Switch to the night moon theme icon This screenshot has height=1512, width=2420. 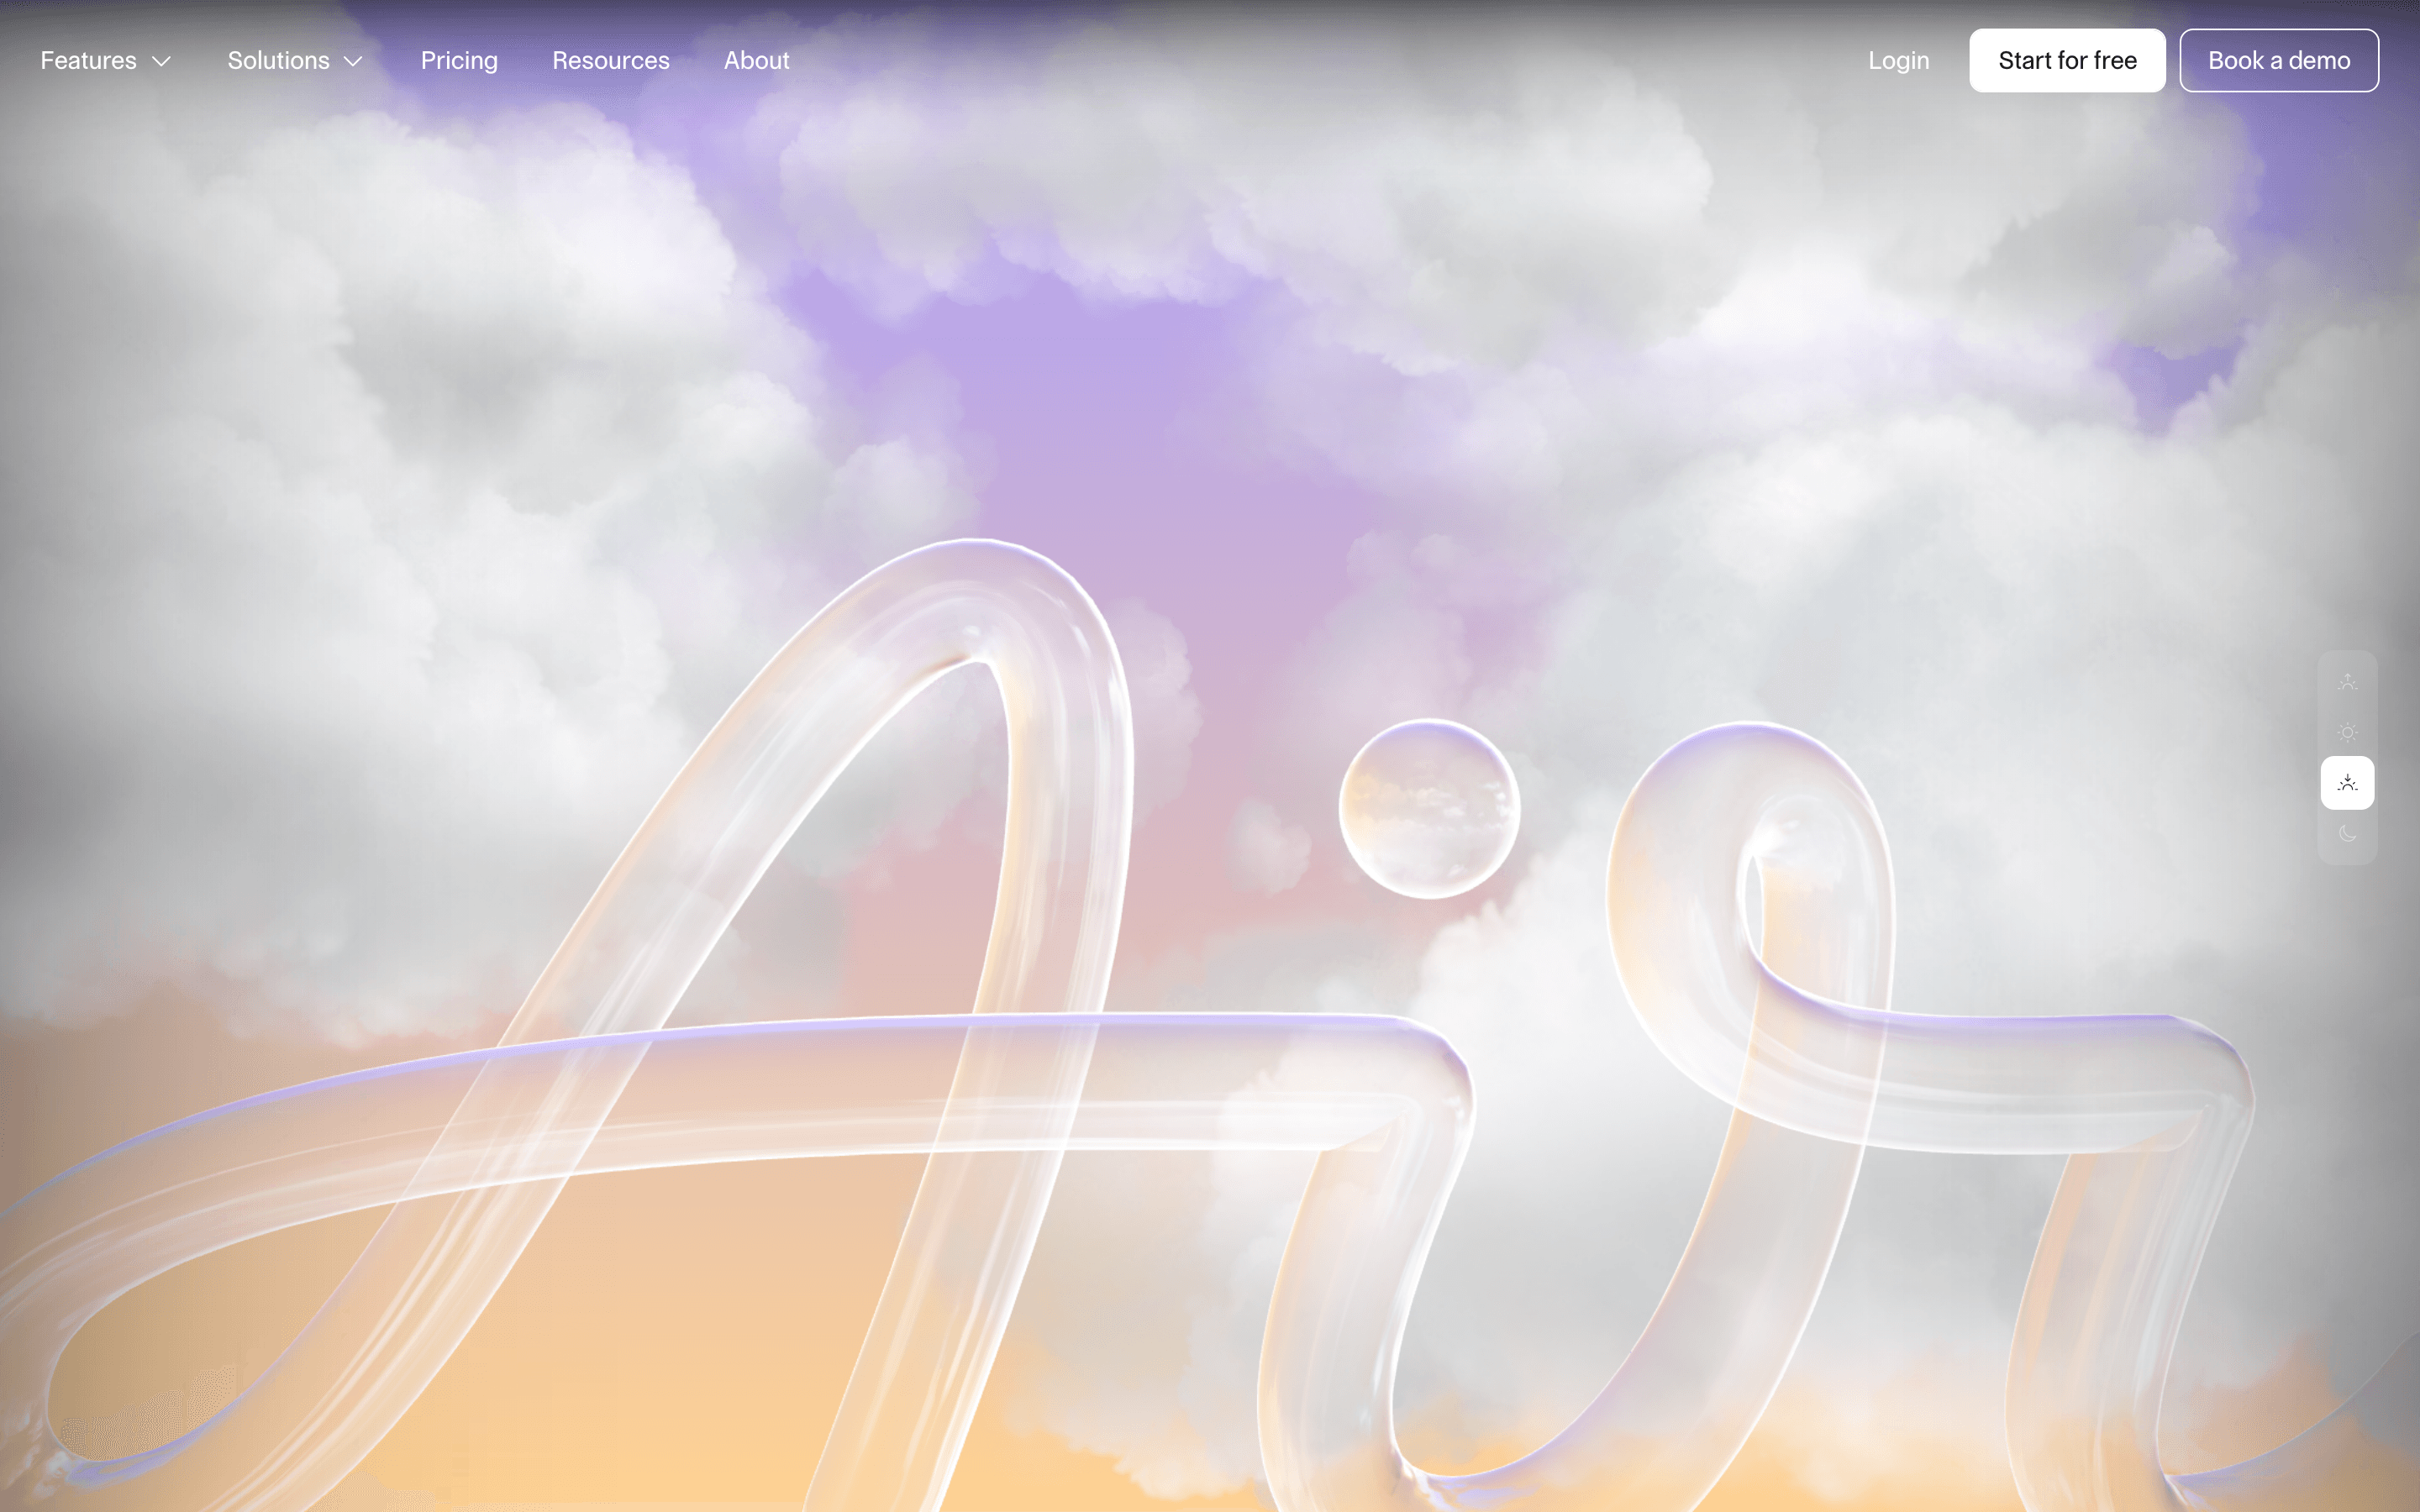click(x=2347, y=833)
